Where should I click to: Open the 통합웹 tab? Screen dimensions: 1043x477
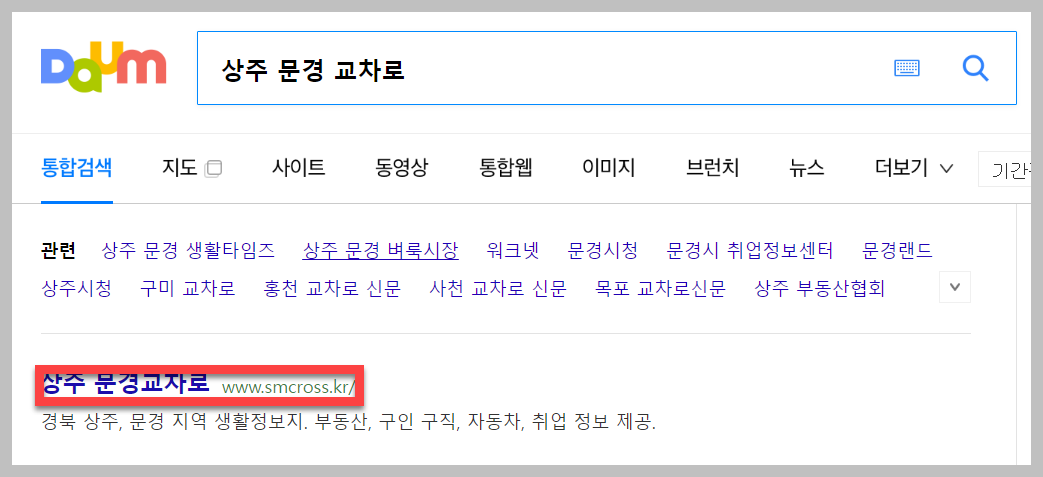tap(506, 168)
